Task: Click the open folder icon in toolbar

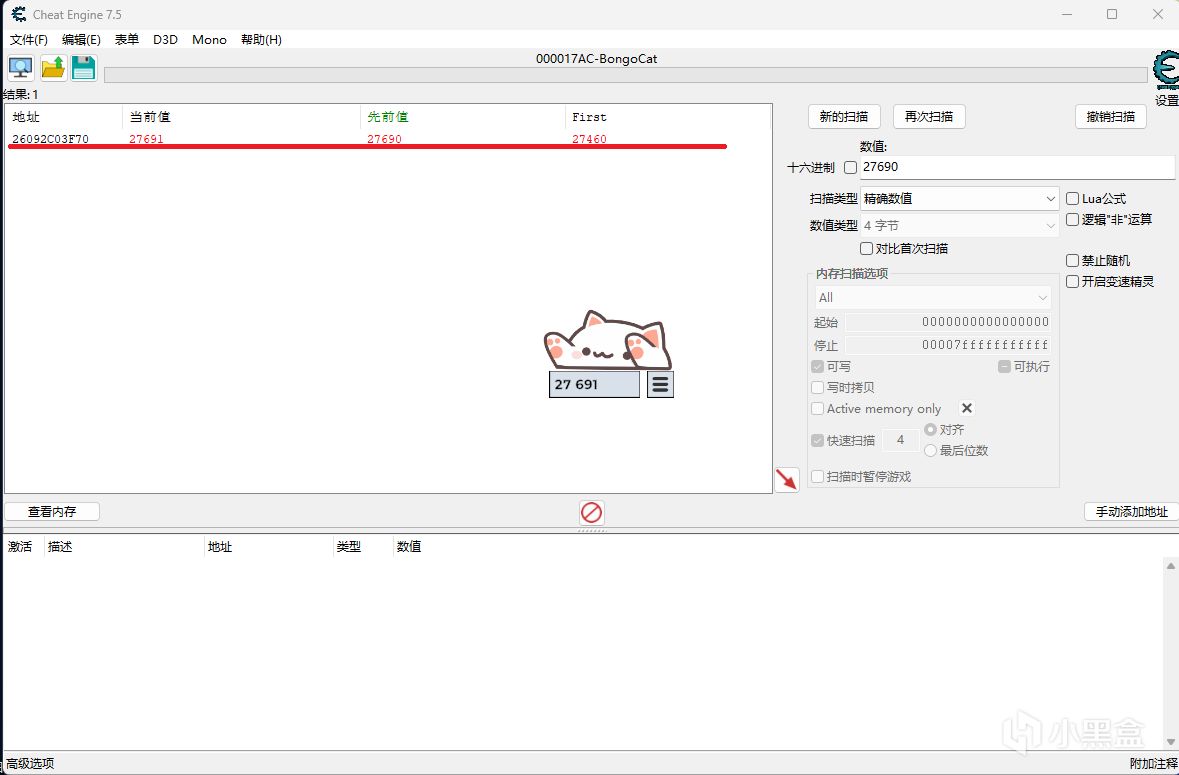Action: [x=53, y=68]
